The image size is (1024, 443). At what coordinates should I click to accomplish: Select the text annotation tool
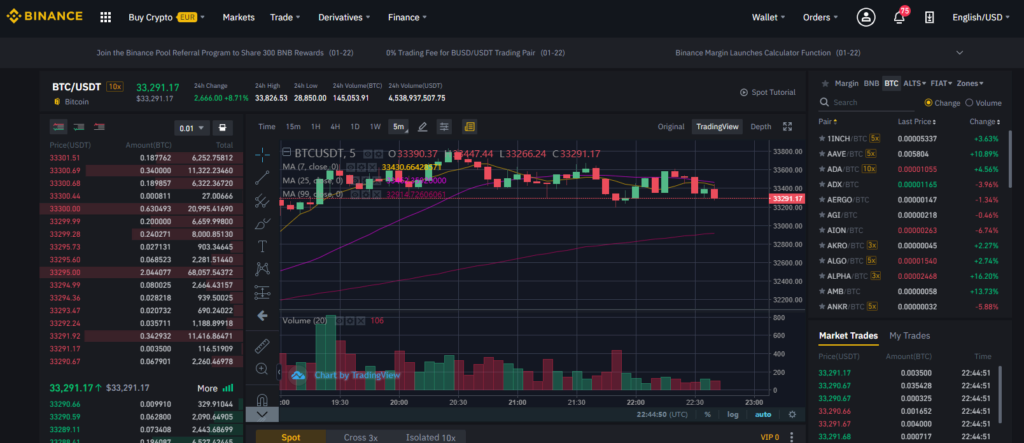262,246
